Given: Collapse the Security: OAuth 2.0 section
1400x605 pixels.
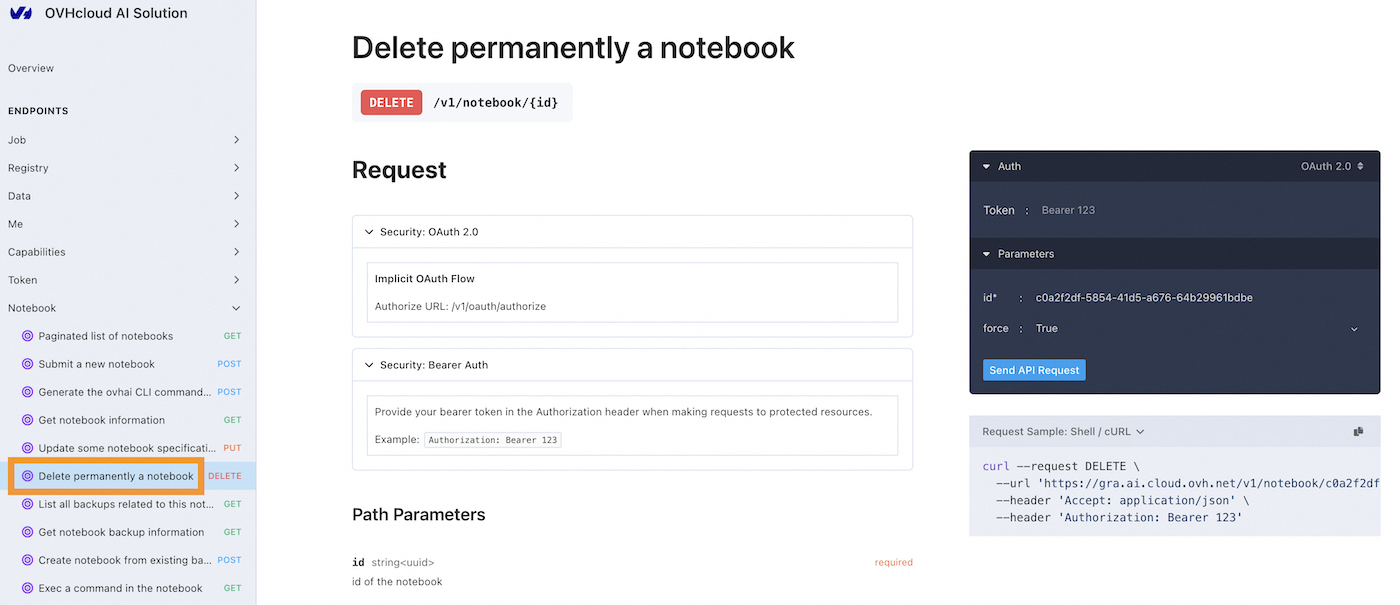Looking at the screenshot, I should pyautogui.click(x=369, y=231).
